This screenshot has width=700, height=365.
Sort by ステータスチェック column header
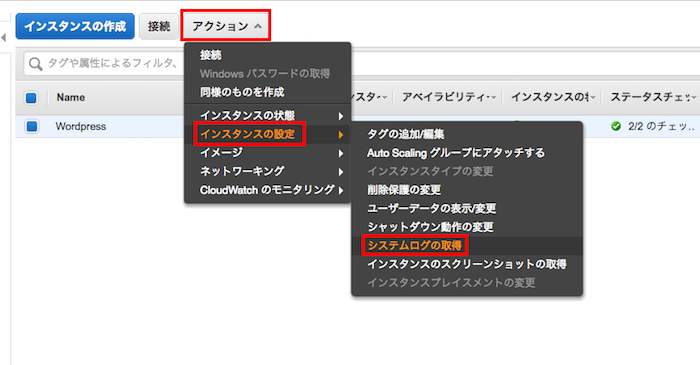(x=653, y=97)
